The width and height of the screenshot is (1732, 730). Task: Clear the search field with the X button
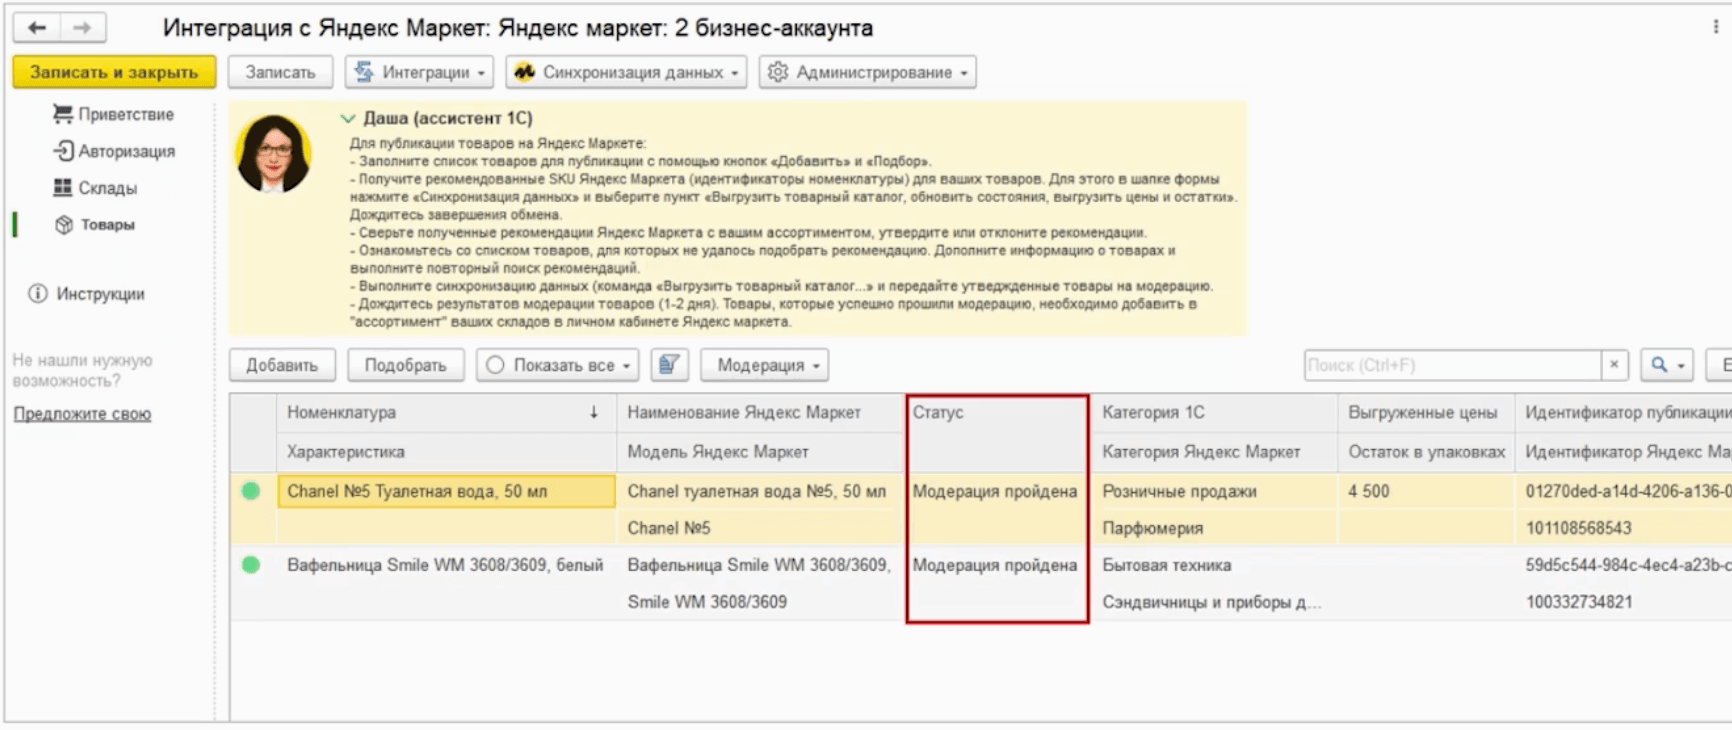click(1614, 365)
